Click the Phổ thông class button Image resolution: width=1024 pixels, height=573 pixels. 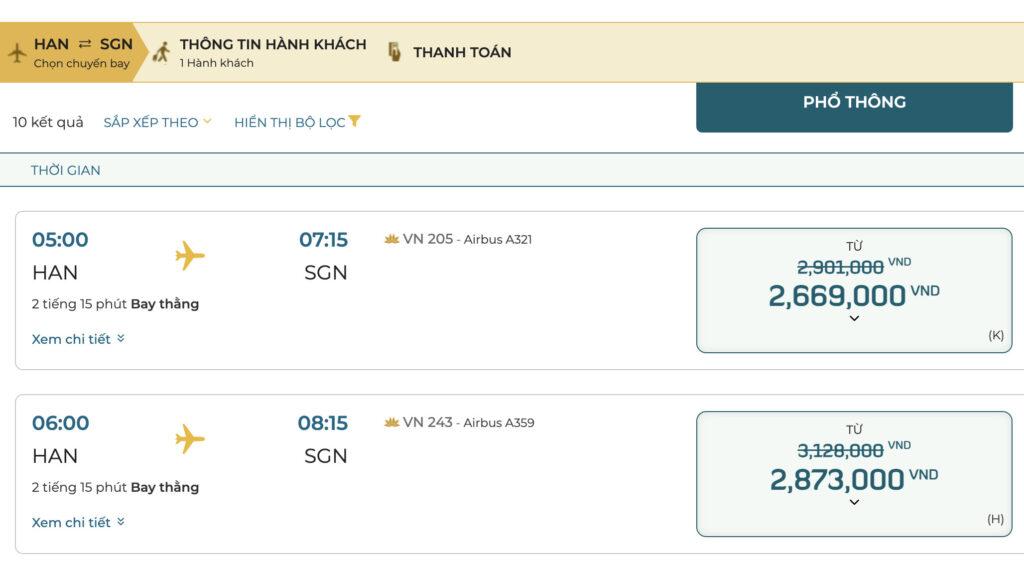point(854,106)
